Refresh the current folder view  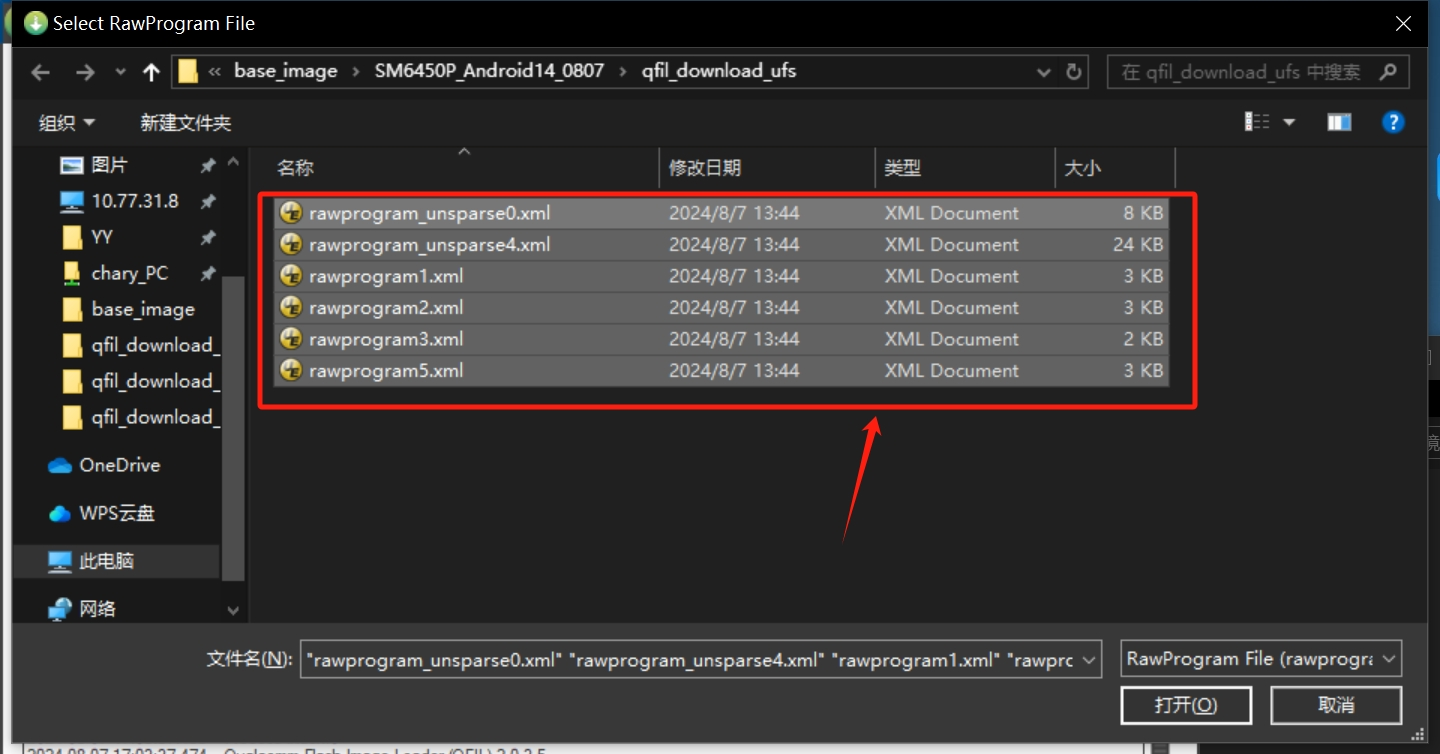1074,72
